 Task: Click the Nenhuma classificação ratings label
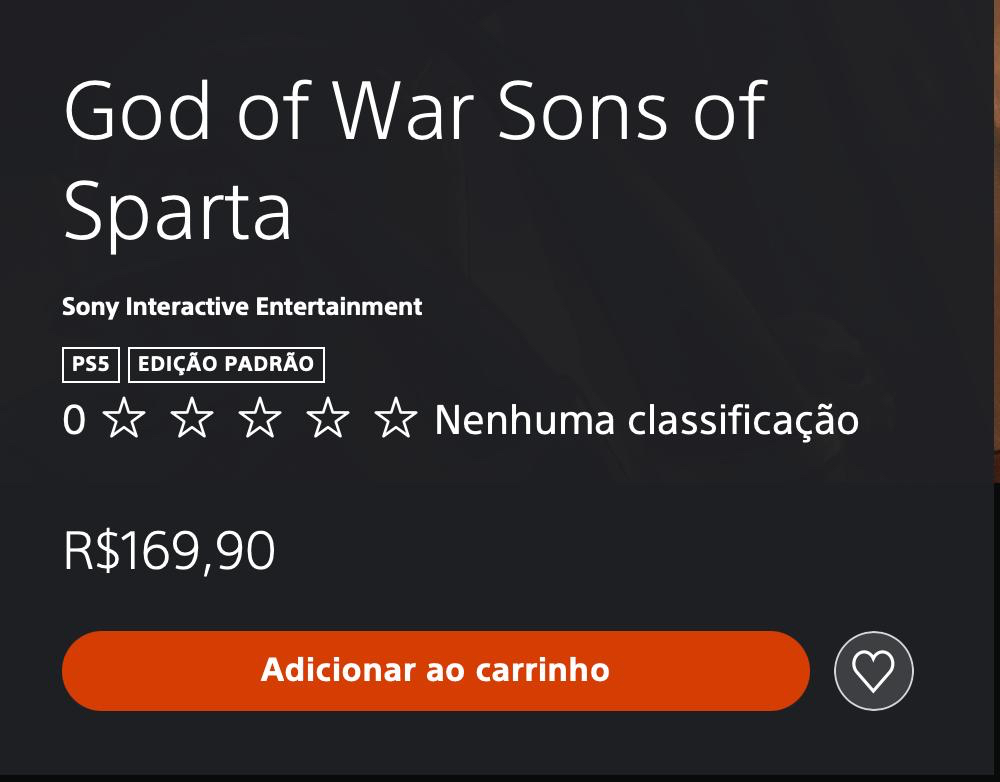646,420
